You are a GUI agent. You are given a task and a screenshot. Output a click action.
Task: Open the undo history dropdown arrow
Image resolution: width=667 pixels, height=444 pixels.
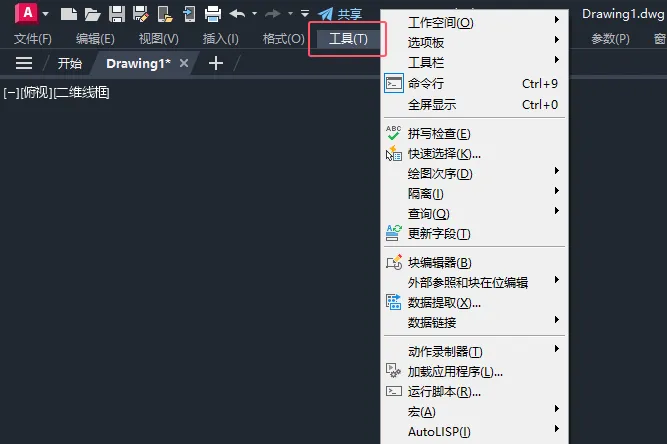point(254,14)
